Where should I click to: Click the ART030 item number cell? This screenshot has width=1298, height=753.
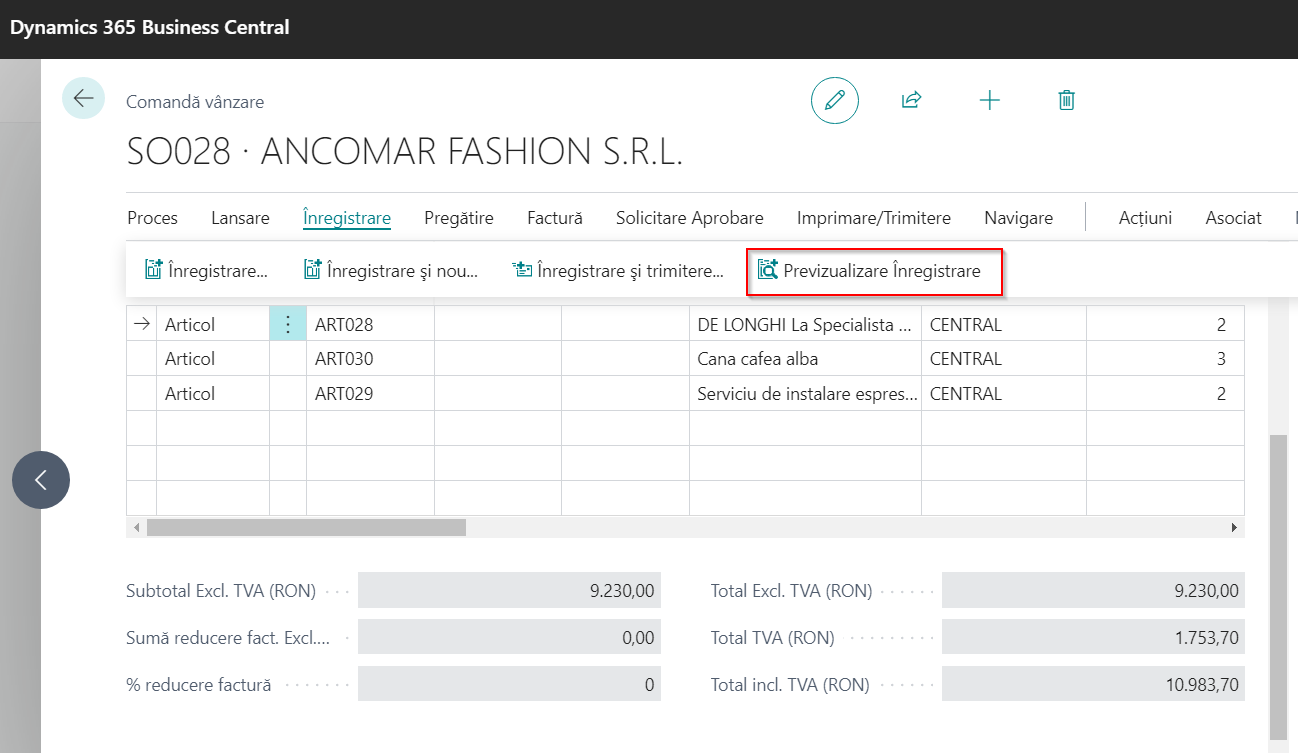tap(369, 359)
